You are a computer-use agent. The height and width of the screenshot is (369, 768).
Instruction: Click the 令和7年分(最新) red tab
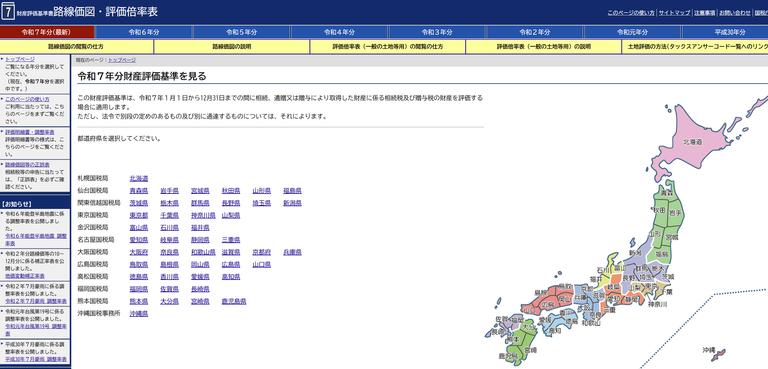[x=47, y=32]
